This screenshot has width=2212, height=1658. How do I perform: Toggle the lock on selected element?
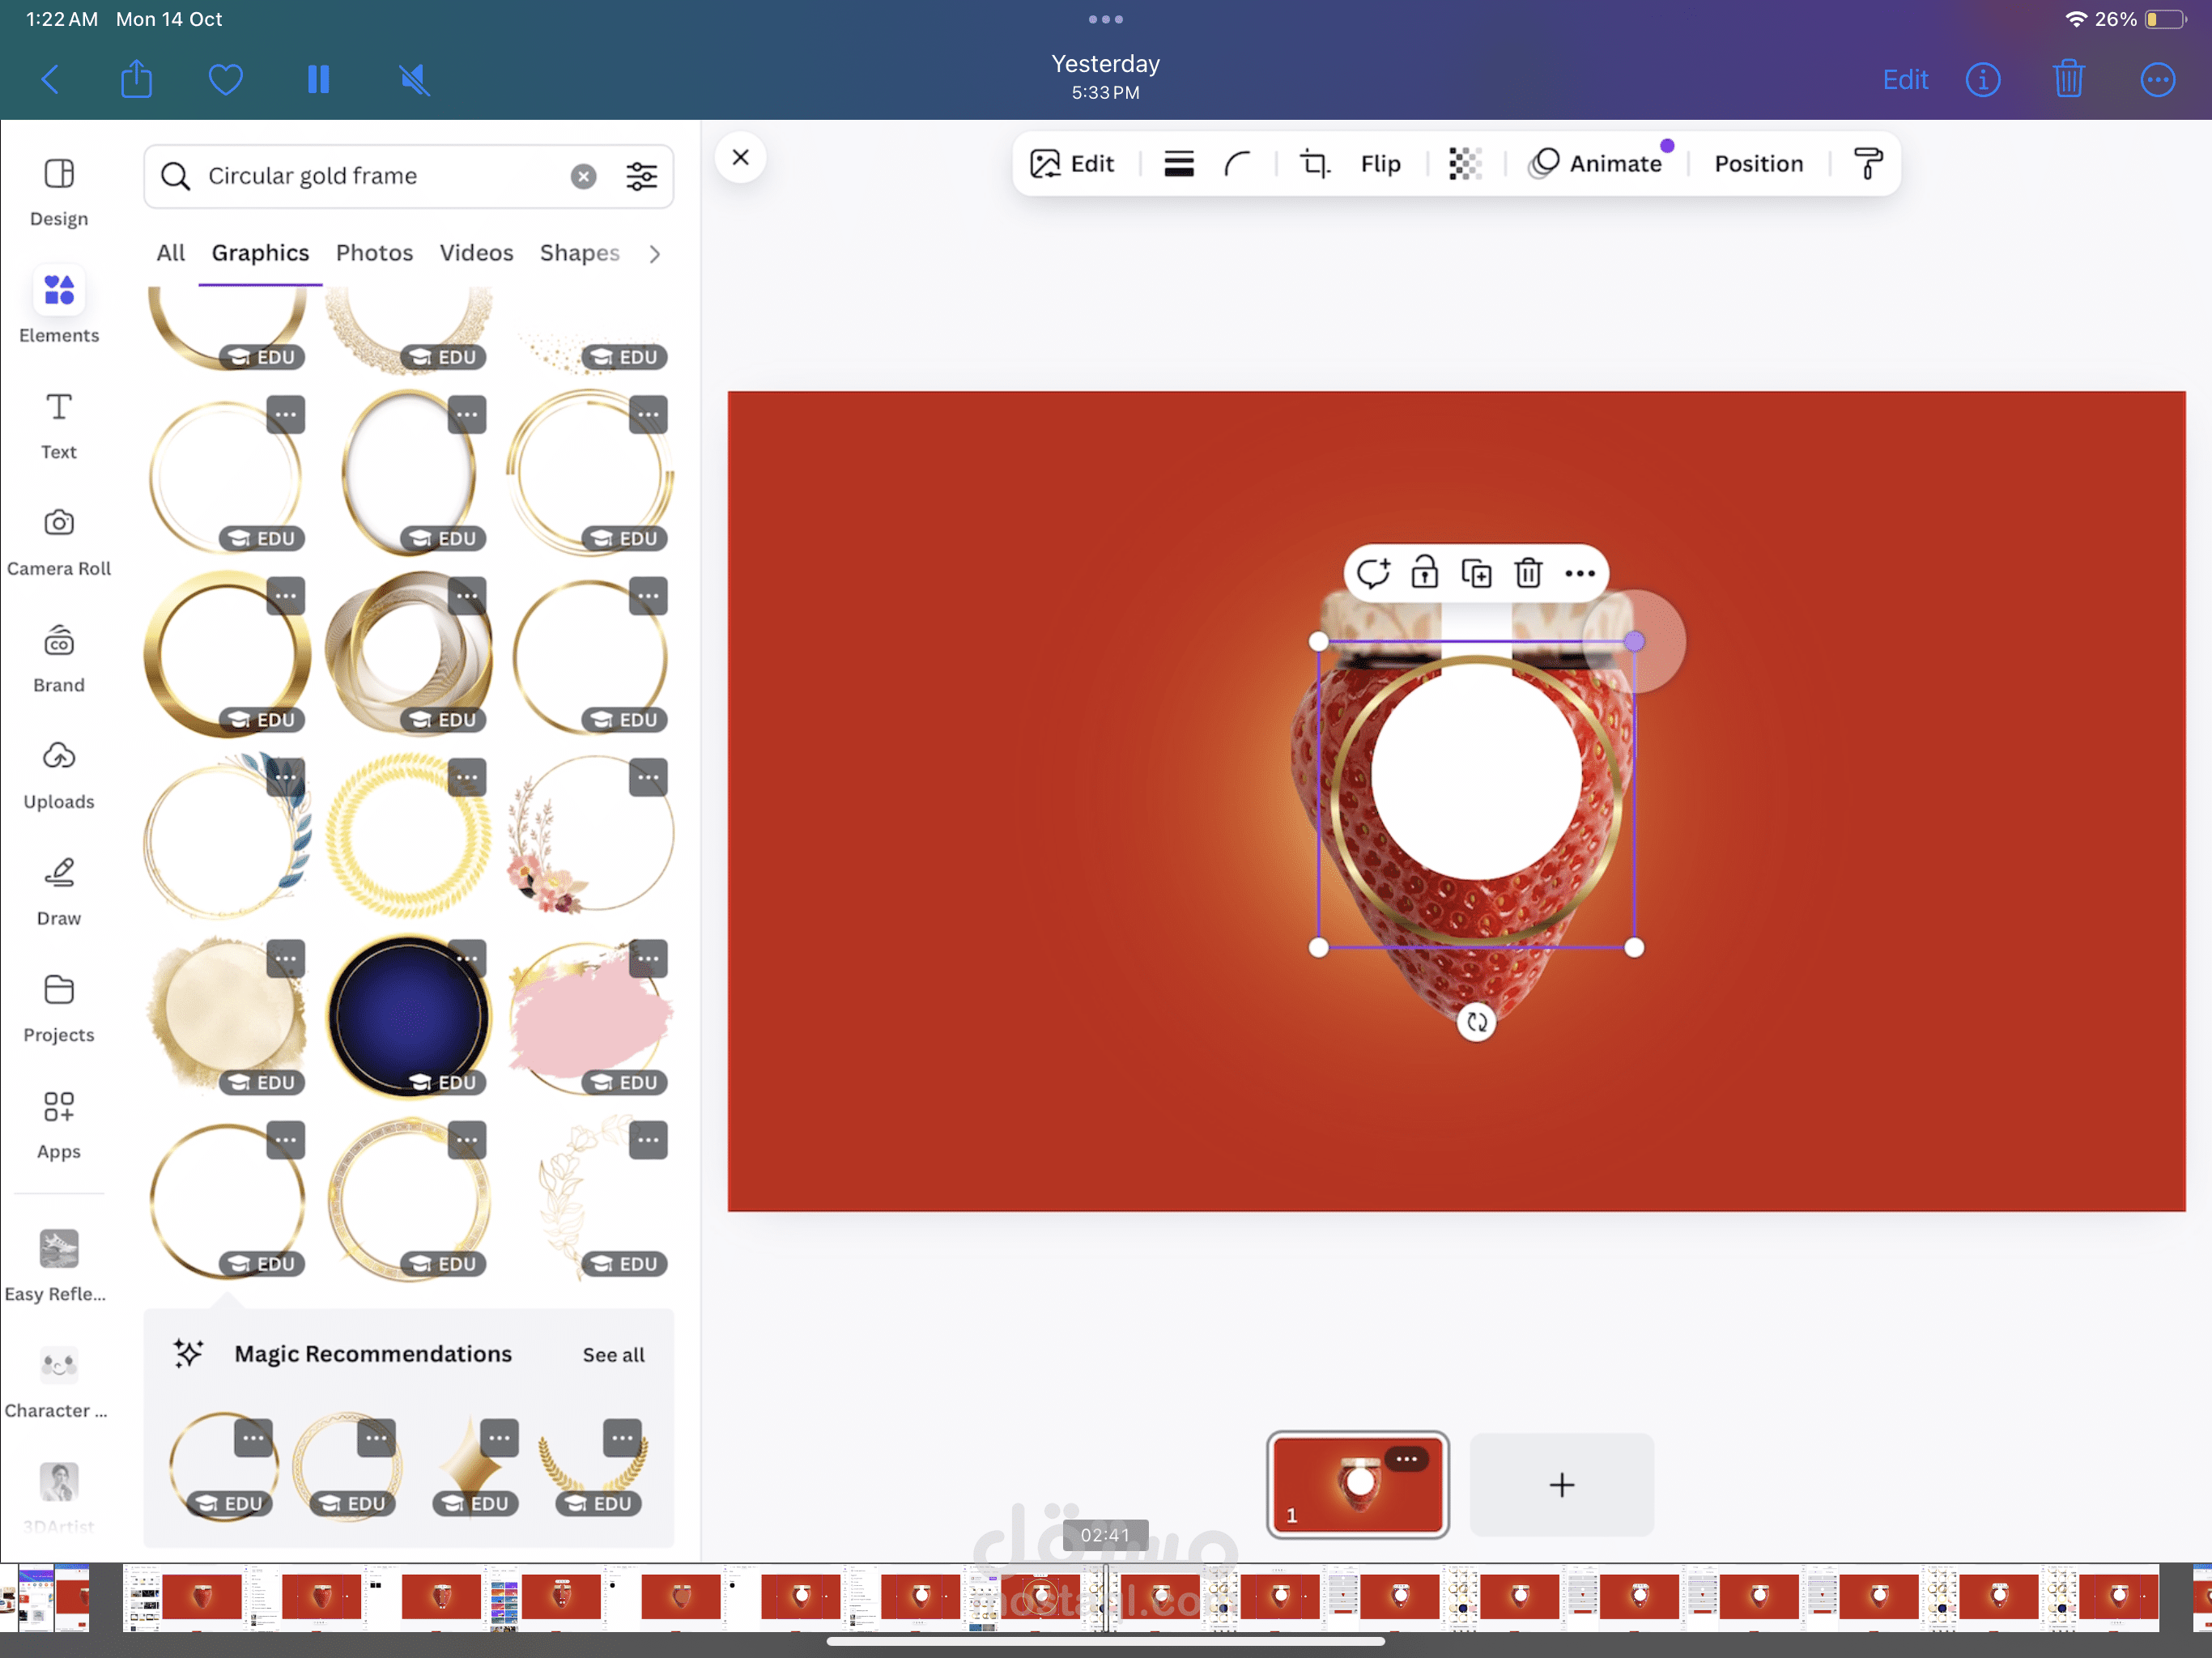(1424, 574)
